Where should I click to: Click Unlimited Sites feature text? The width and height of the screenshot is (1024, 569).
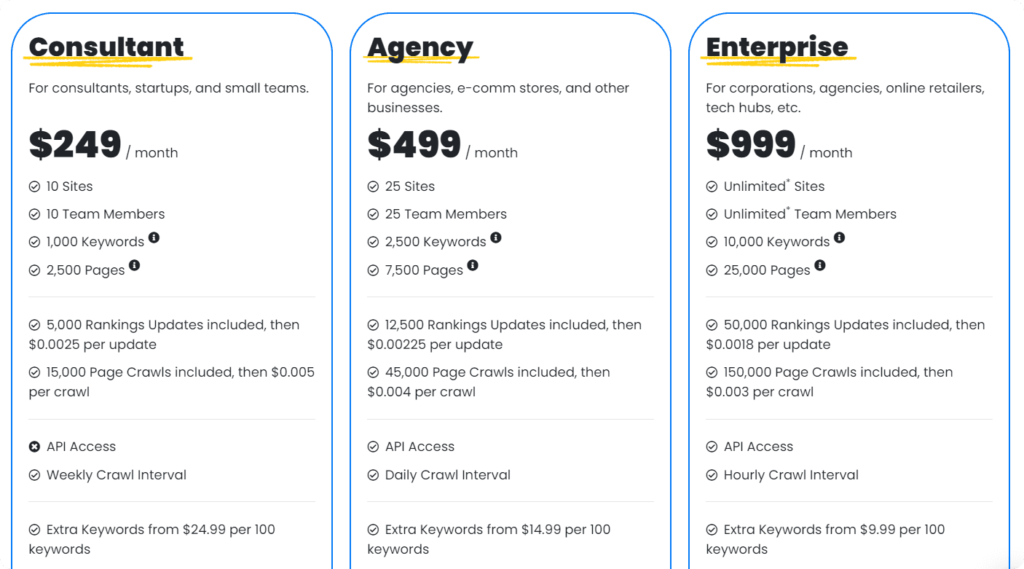[774, 186]
